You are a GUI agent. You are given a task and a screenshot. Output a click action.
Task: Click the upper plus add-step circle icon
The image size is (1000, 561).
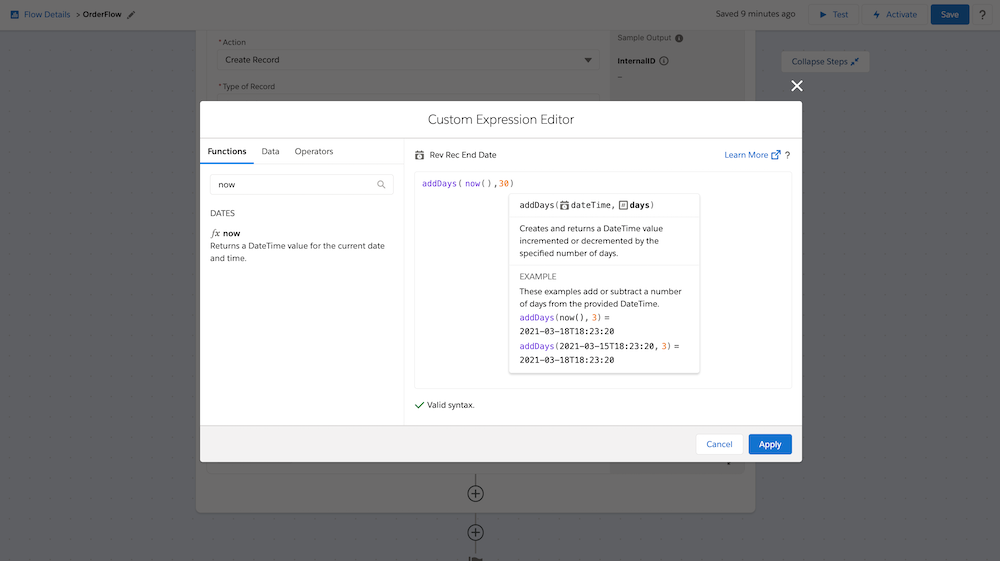(x=475, y=493)
